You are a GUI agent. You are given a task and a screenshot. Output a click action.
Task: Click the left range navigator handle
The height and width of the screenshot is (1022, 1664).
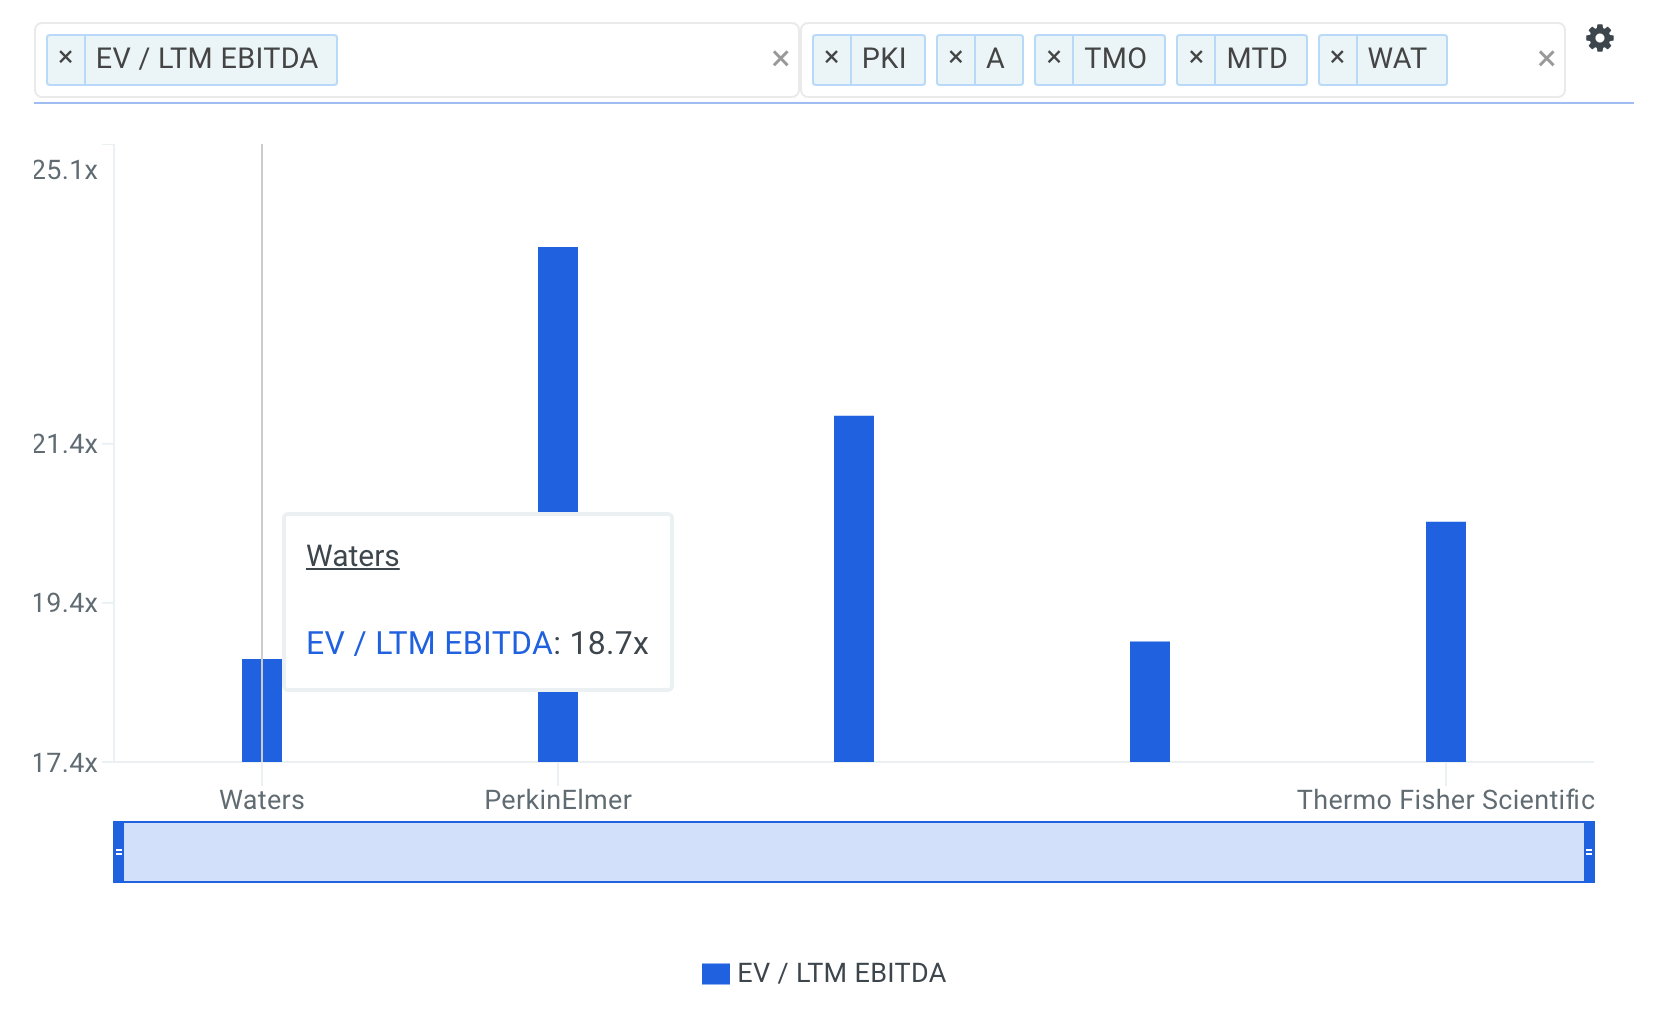(119, 852)
